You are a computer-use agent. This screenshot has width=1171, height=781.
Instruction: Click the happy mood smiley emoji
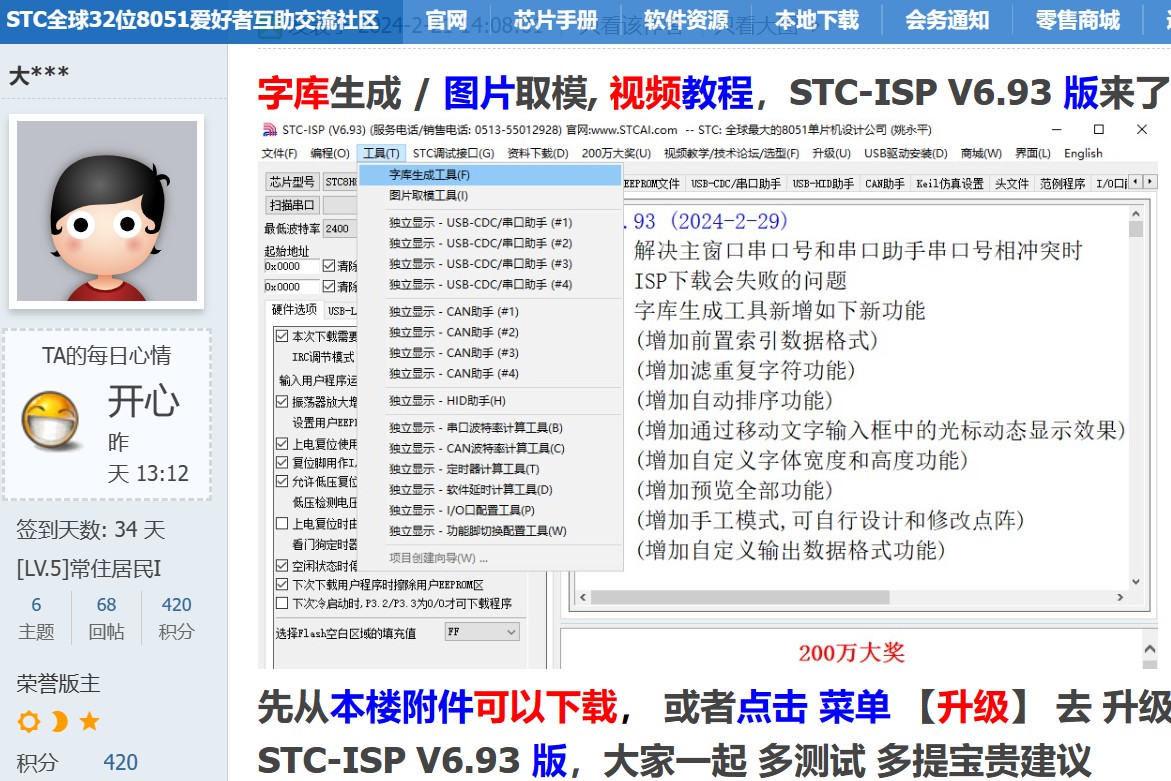click(51, 420)
